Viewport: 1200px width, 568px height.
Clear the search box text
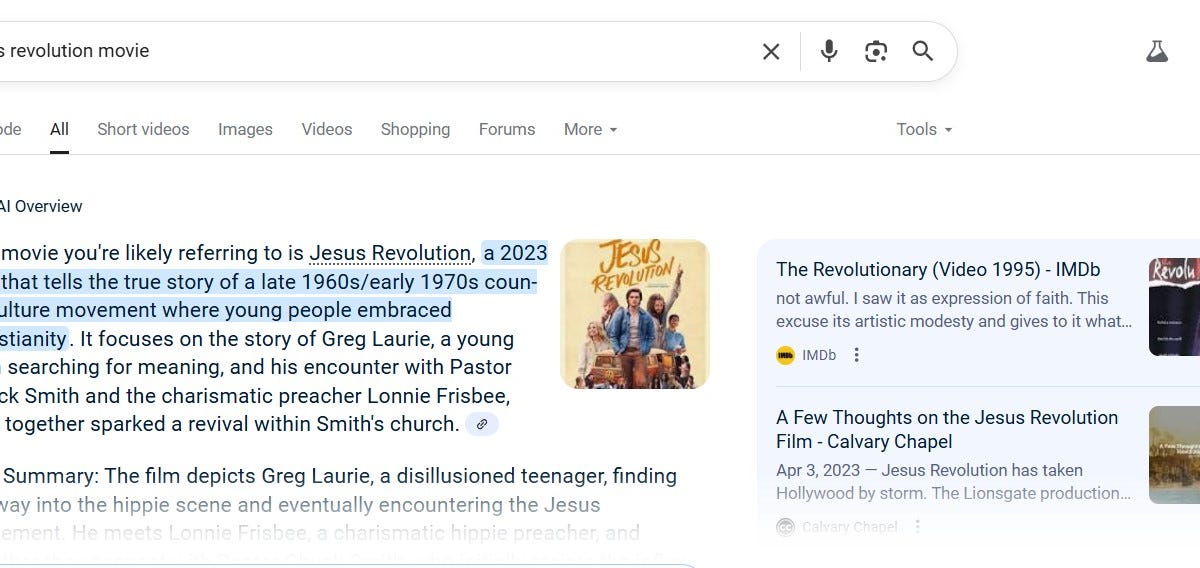pos(771,51)
